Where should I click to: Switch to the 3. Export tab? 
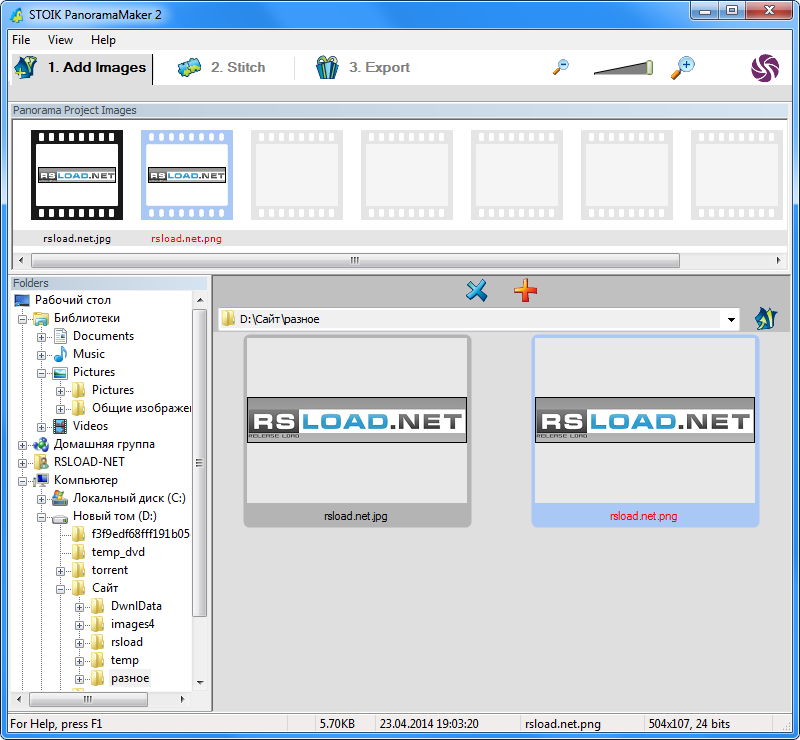coord(363,67)
